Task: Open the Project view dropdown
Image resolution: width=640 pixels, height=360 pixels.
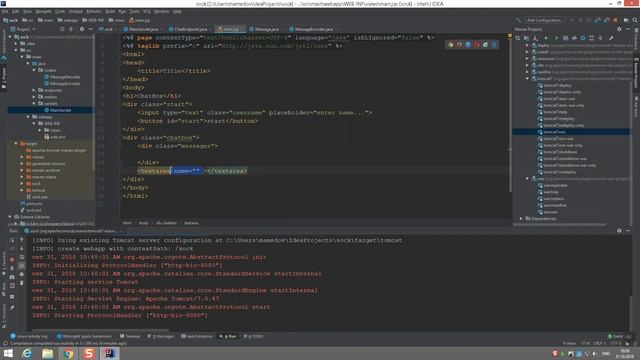Action: pos(24,29)
